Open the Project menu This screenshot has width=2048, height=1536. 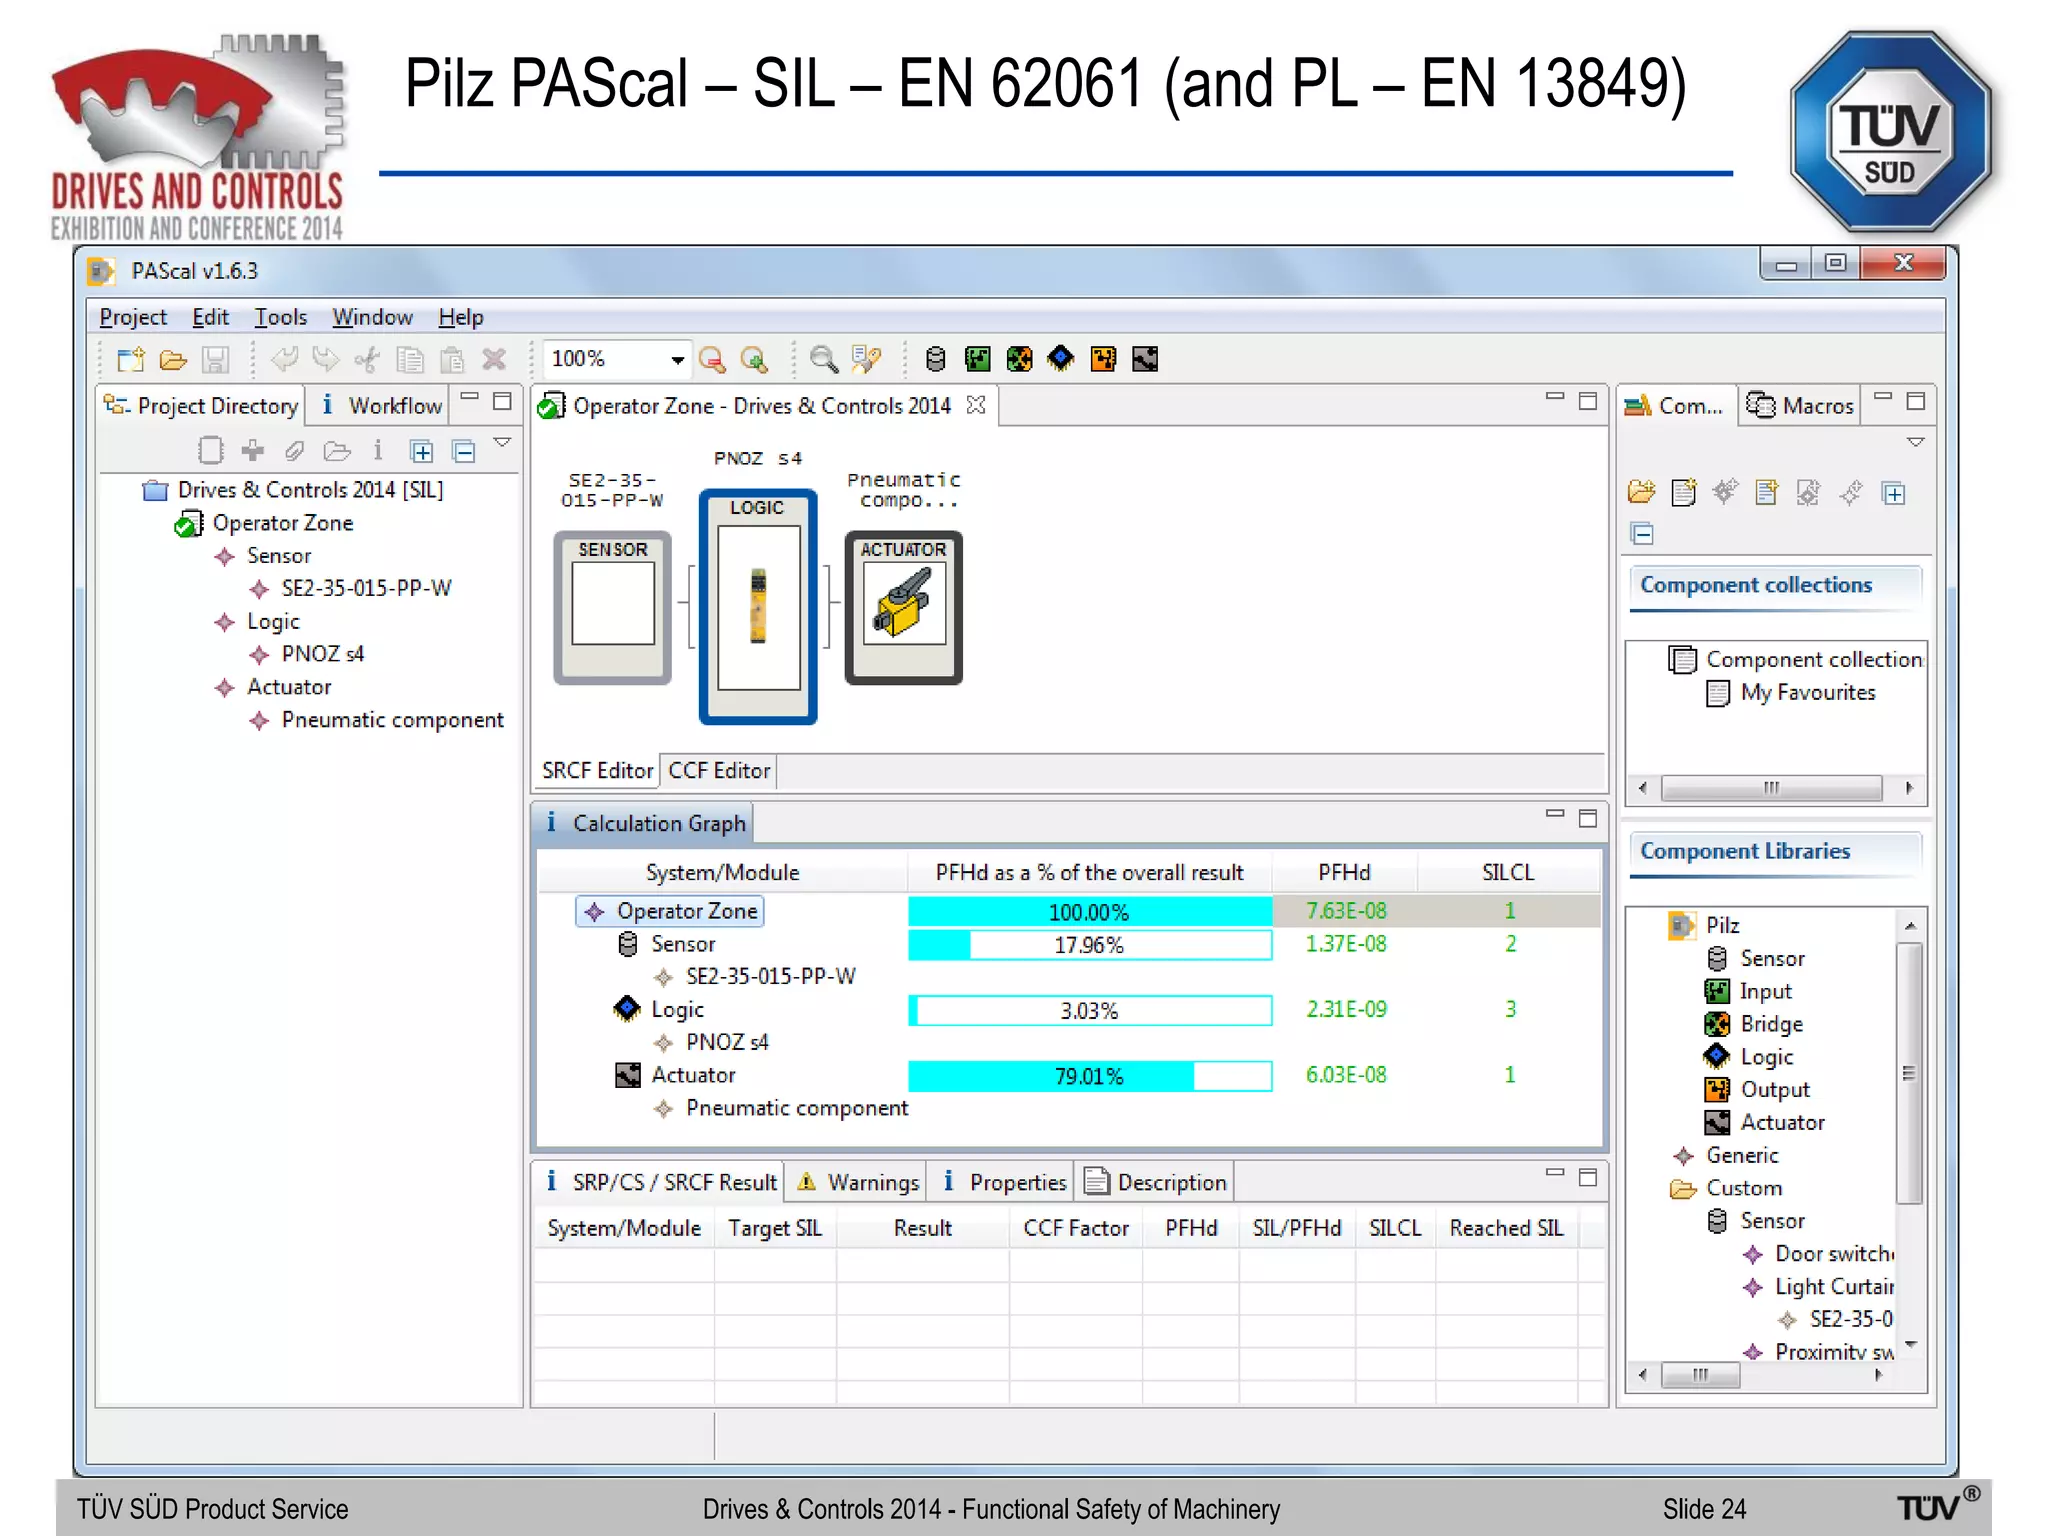[x=133, y=317]
